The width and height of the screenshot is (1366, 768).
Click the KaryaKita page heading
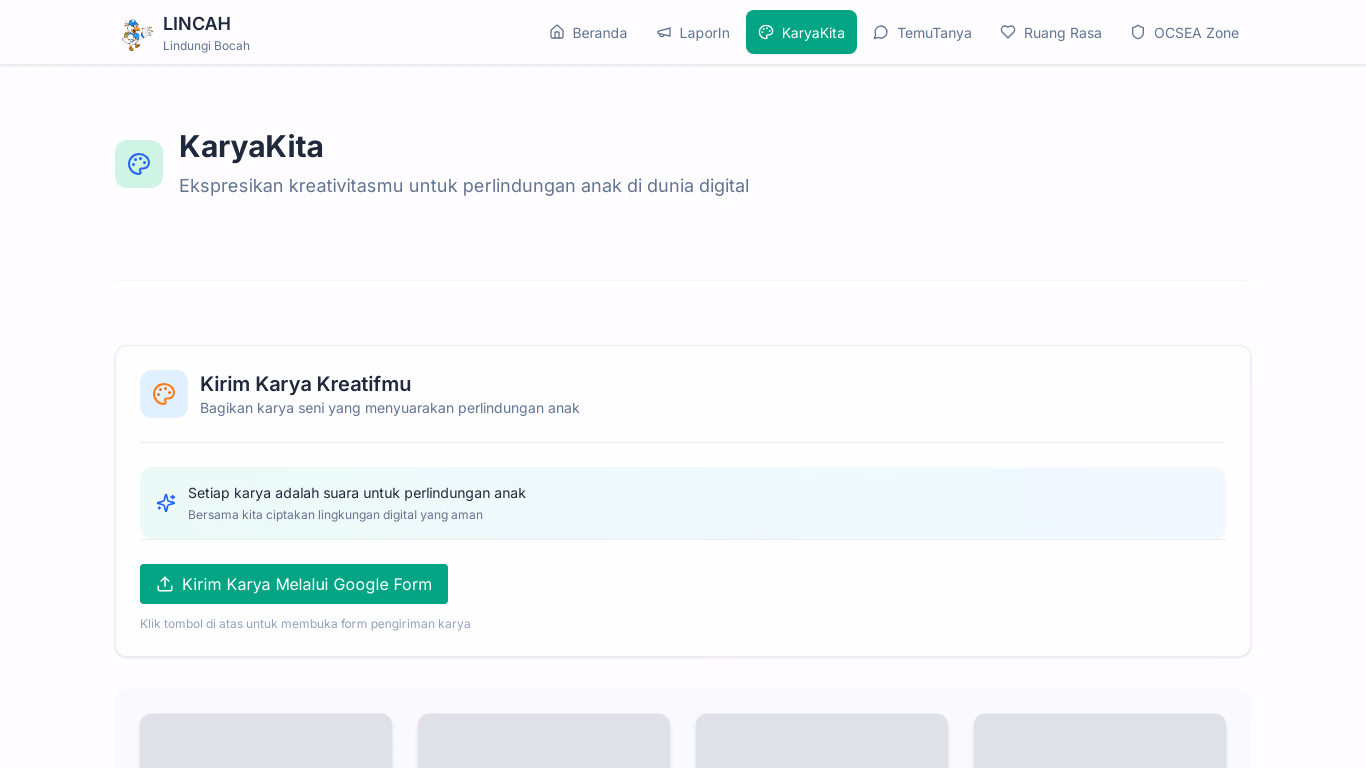click(251, 146)
